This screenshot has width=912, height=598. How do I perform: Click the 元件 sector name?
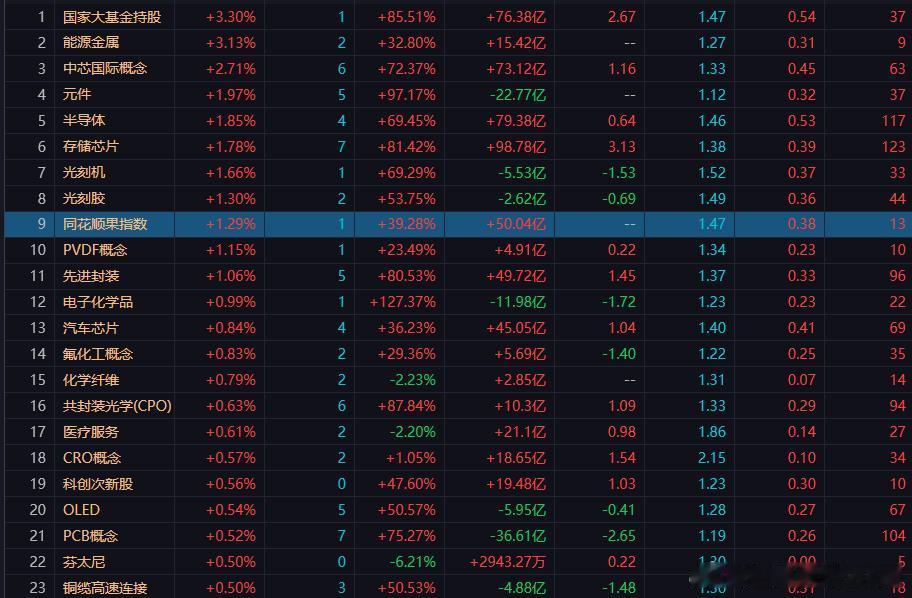(x=77, y=94)
